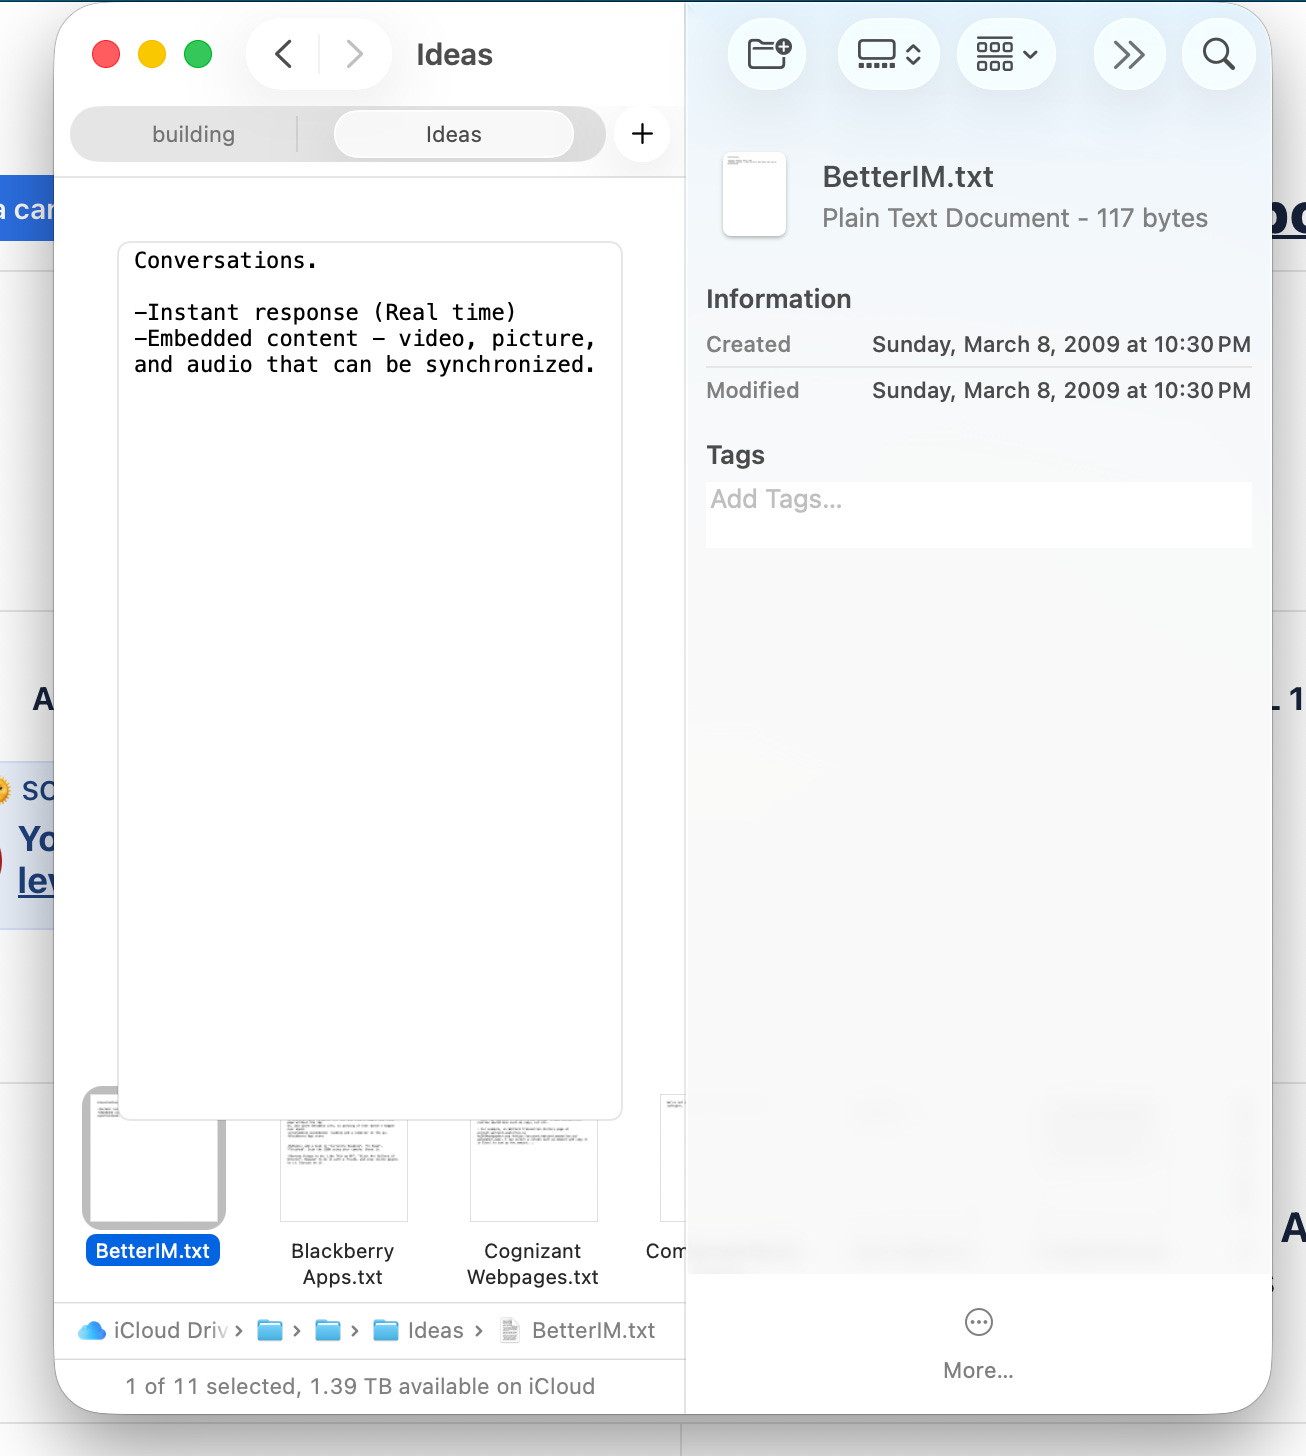The image size is (1306, 1456).
Task: Go forward with the Finder forward arrow
Action: (x=354, y=54)
